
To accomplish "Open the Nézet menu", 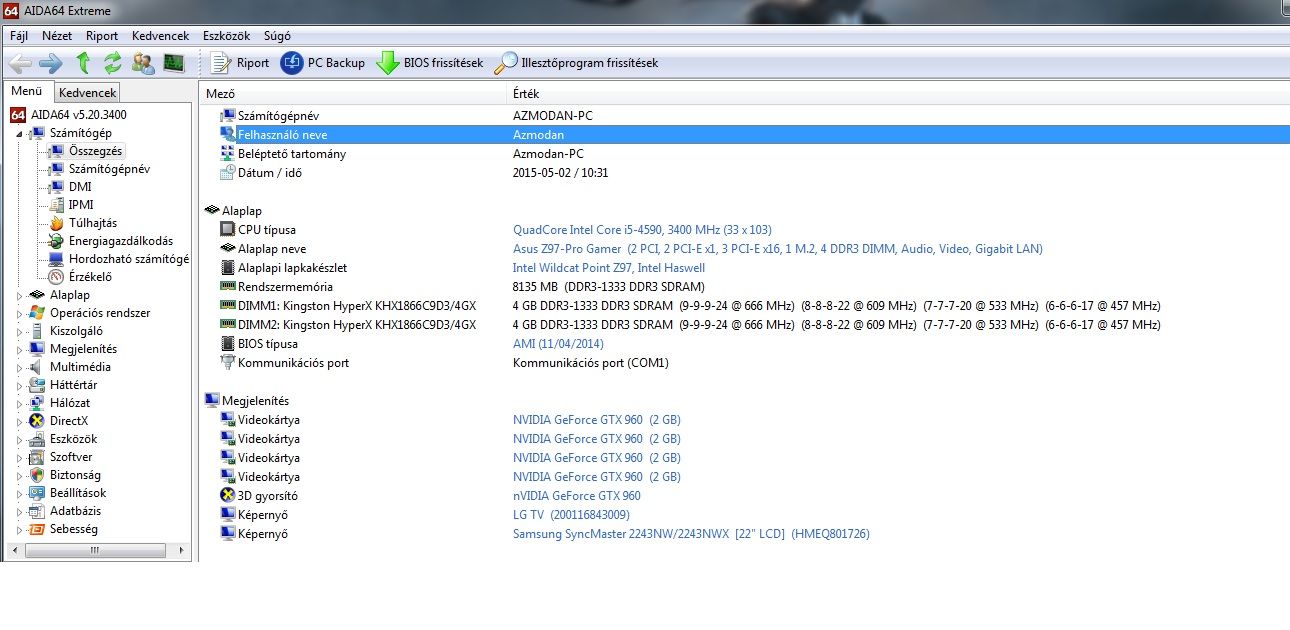I will pos(57,36).
